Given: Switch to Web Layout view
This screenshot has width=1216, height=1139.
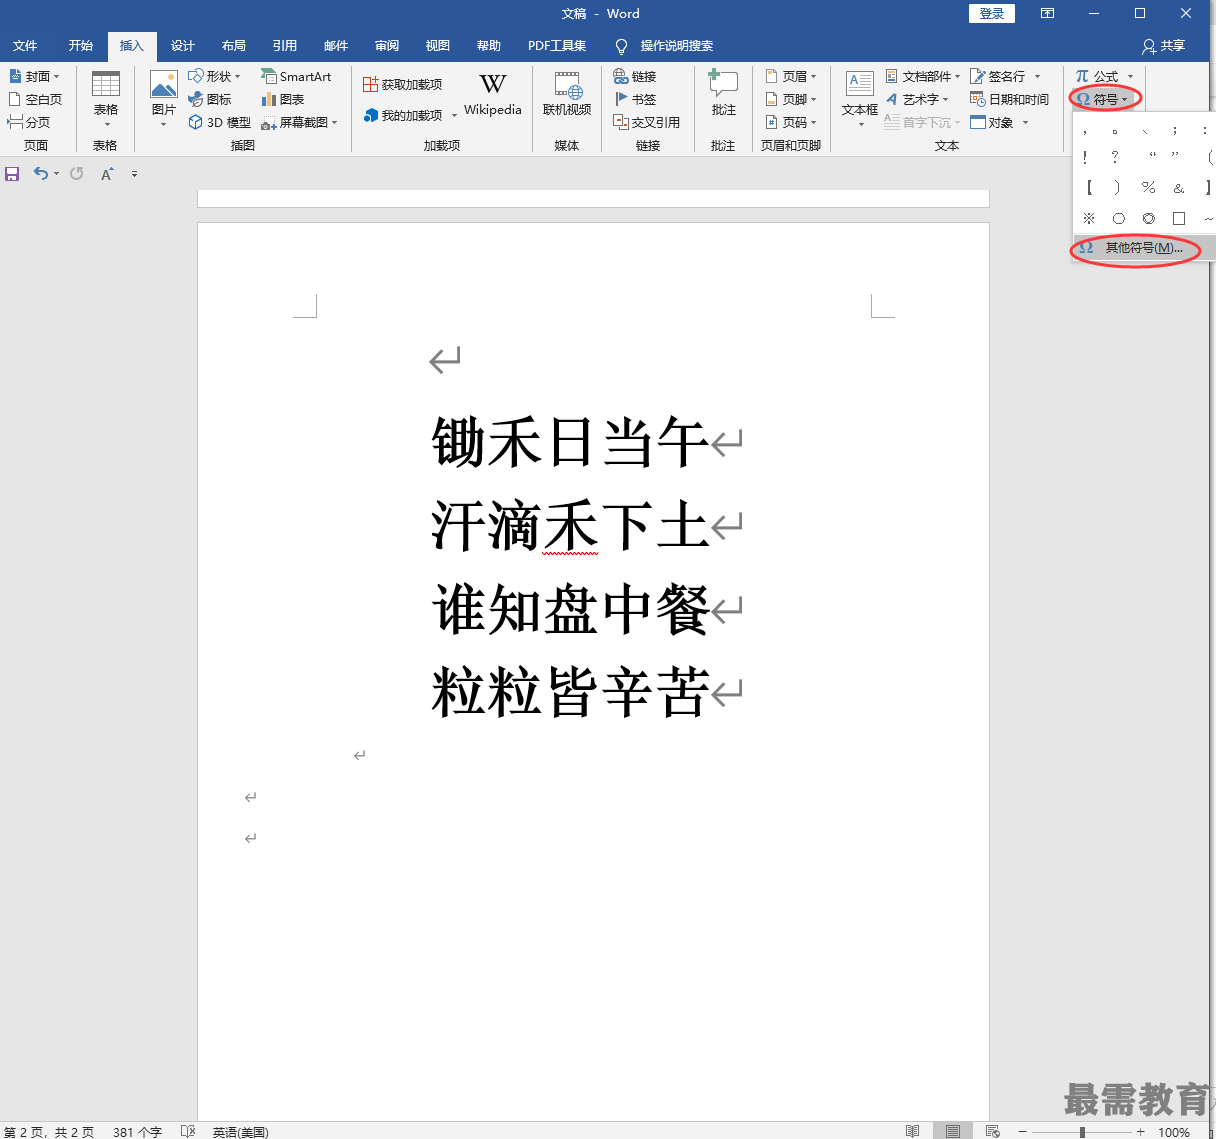Looking at the screenshot, I should pyautogui.click(x=993, y=1131).
